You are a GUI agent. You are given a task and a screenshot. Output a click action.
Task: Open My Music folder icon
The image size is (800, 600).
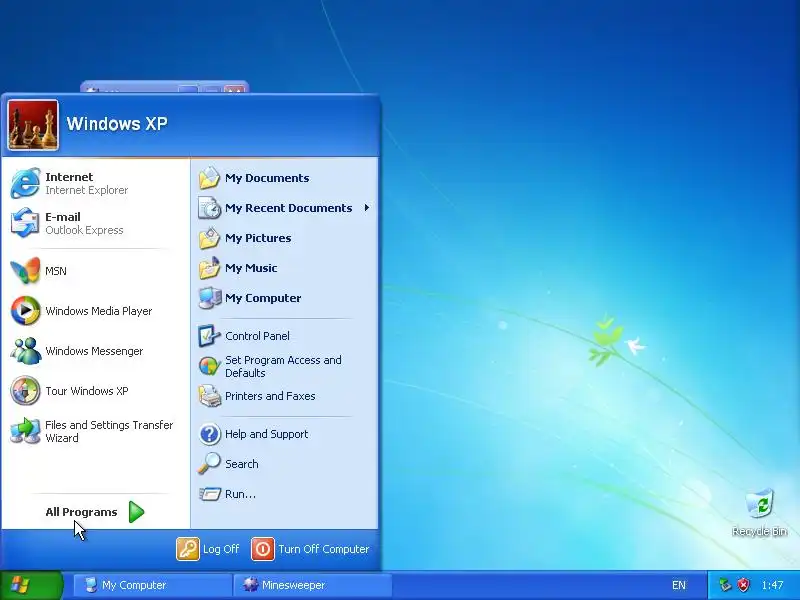click(209, 268)
